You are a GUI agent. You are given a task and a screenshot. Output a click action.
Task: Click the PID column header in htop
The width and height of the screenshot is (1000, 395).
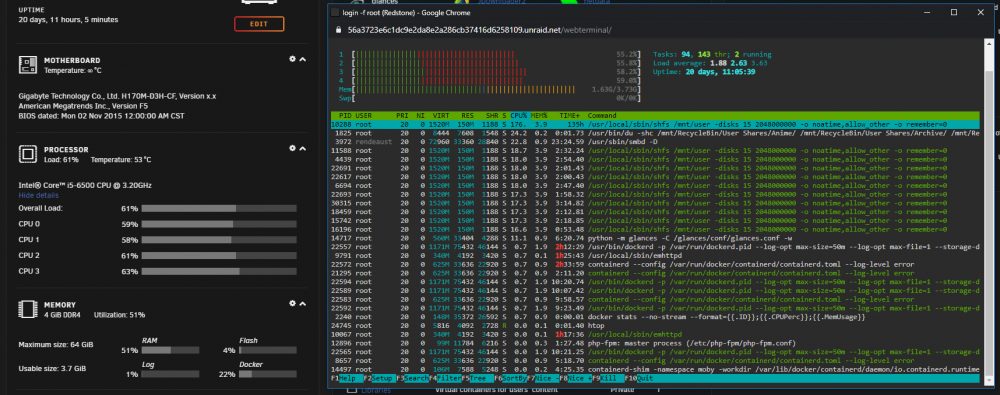(344, 116)
